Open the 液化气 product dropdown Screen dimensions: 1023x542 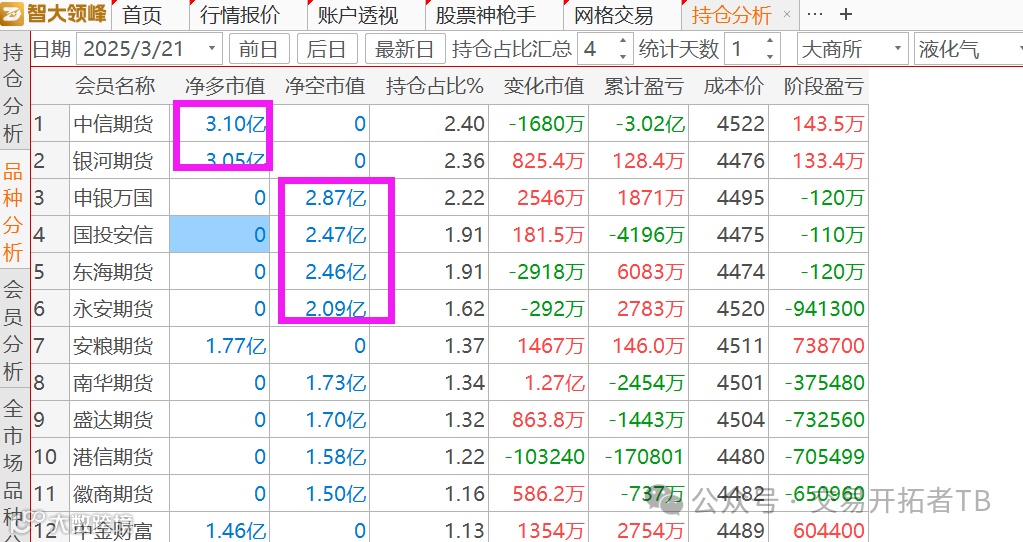pos(968,49)
